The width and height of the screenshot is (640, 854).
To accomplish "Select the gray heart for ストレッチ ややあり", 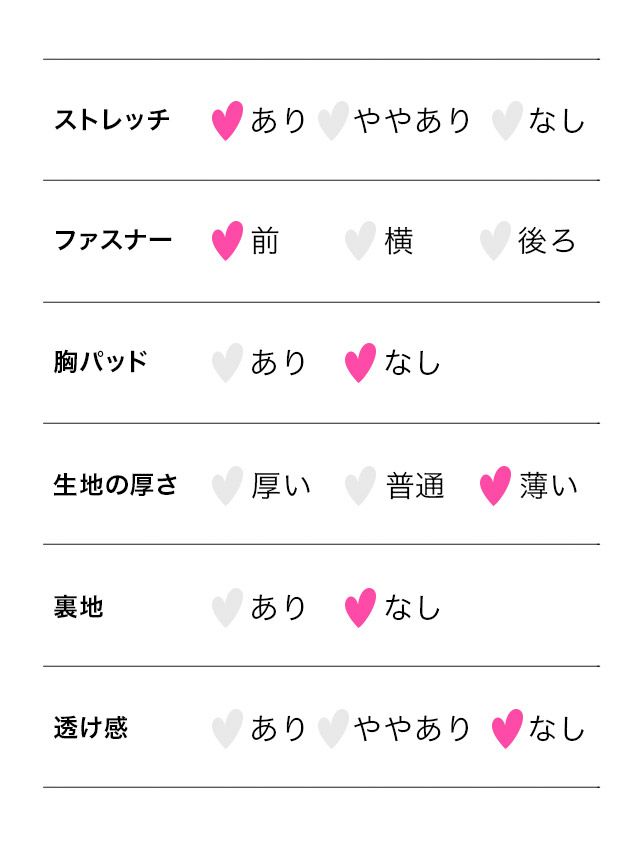I will click(x=332, y=121).
